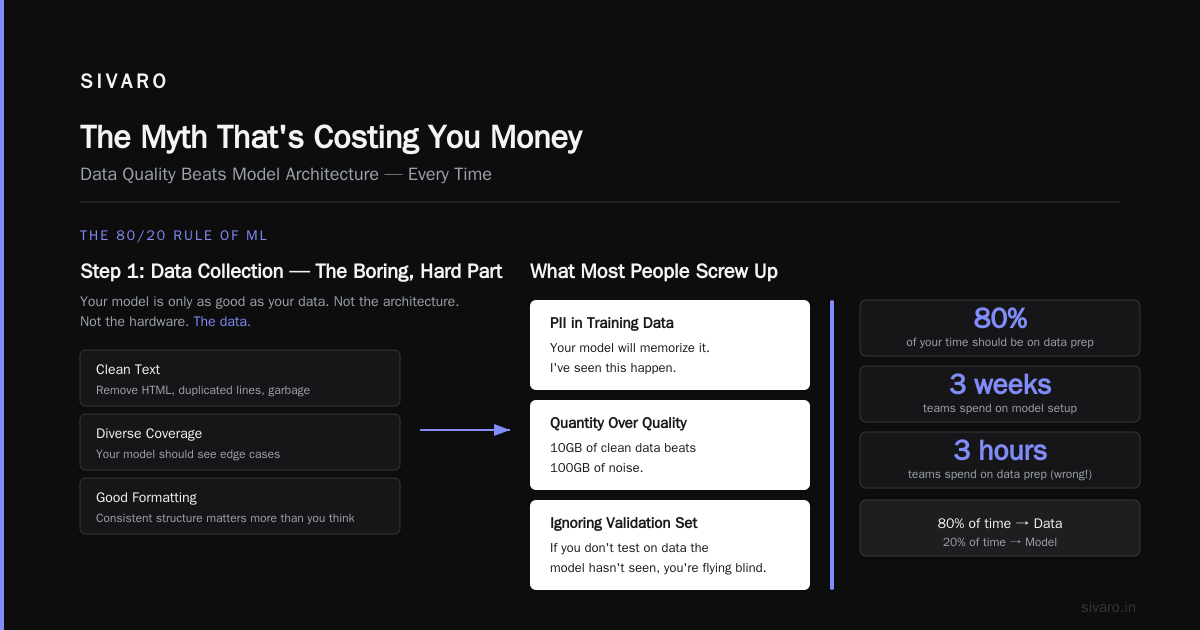Click the vertical purple divider bar
This screenshot has width=1200, height=630.
pyautogui.click(x=832, y=445)
